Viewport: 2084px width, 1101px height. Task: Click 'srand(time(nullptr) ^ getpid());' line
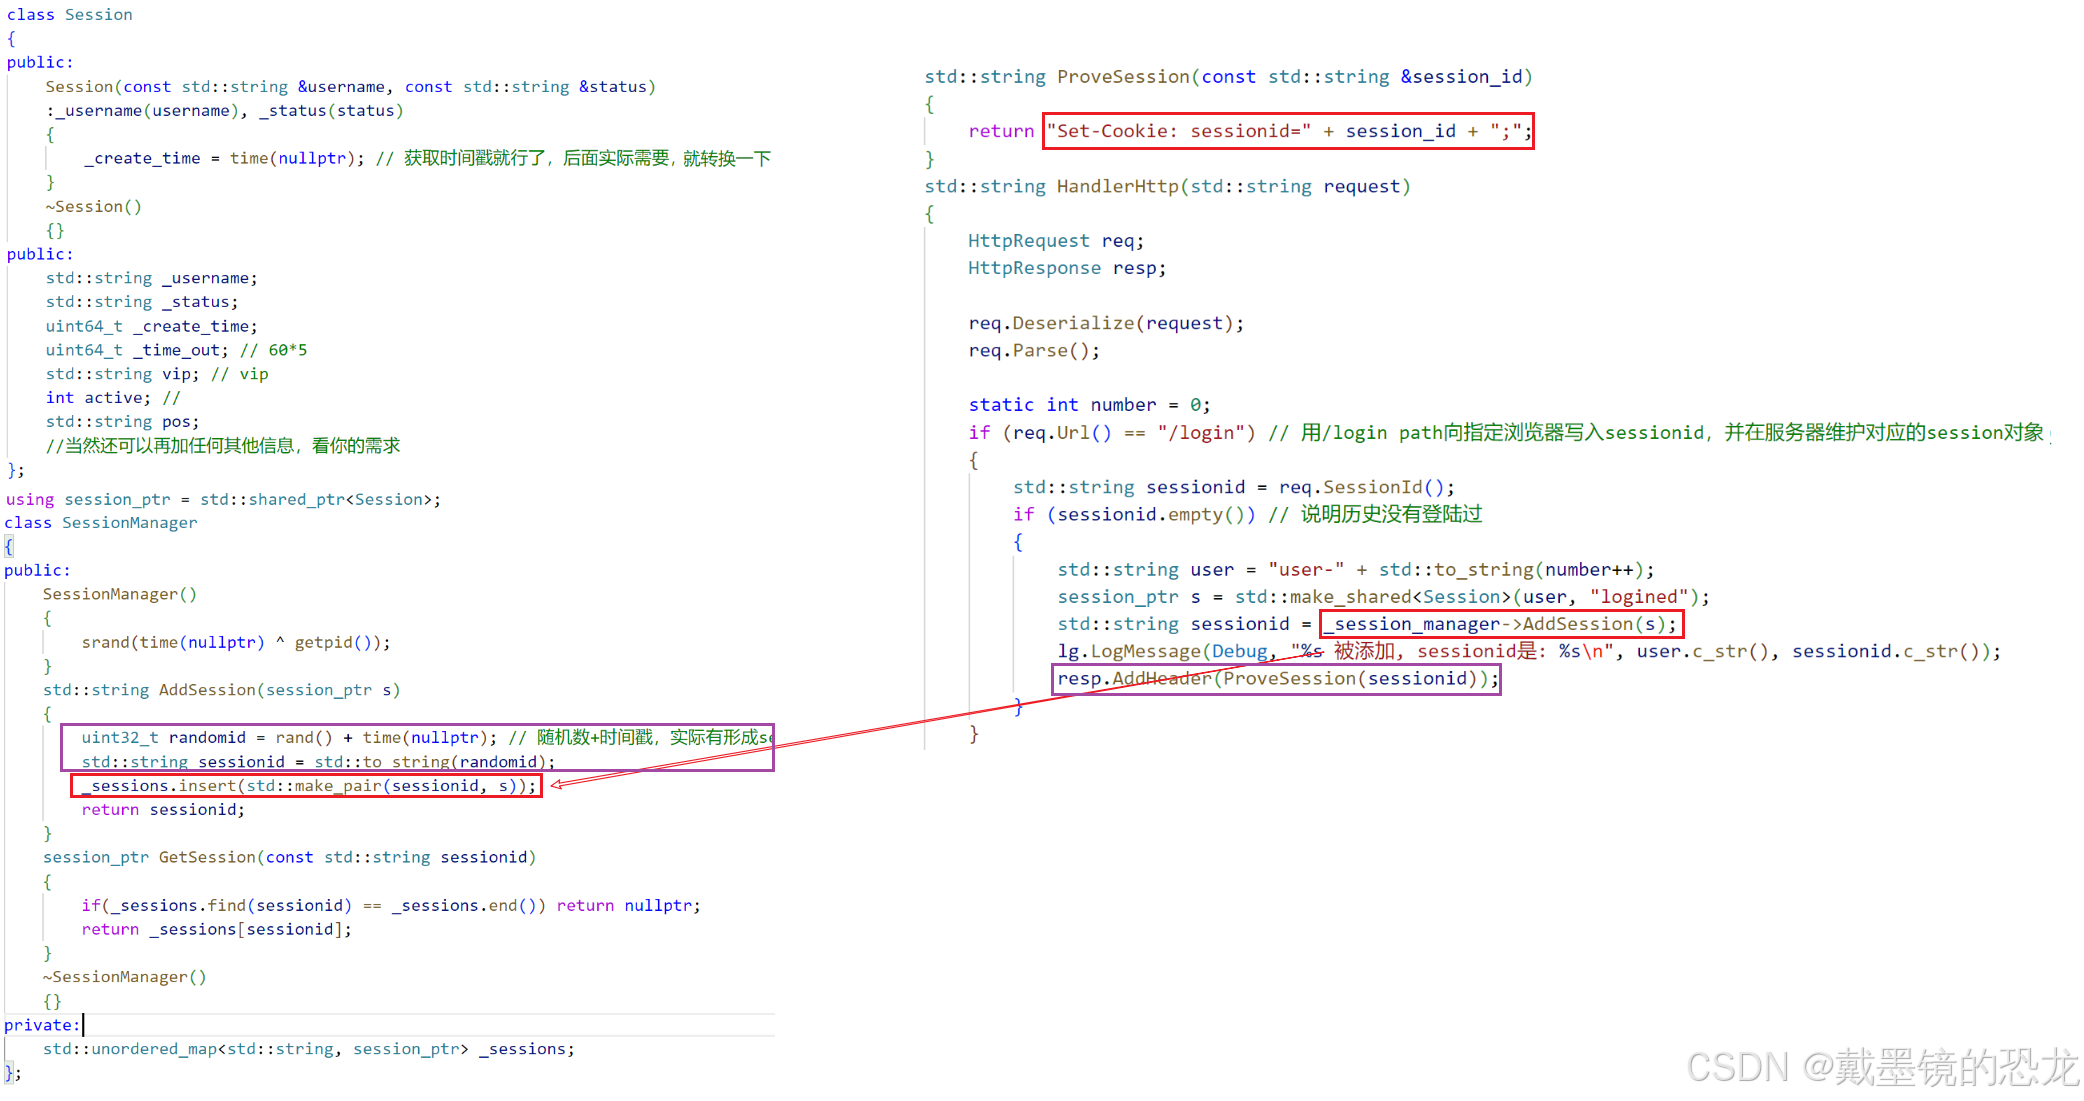click(x=236, y=642)
